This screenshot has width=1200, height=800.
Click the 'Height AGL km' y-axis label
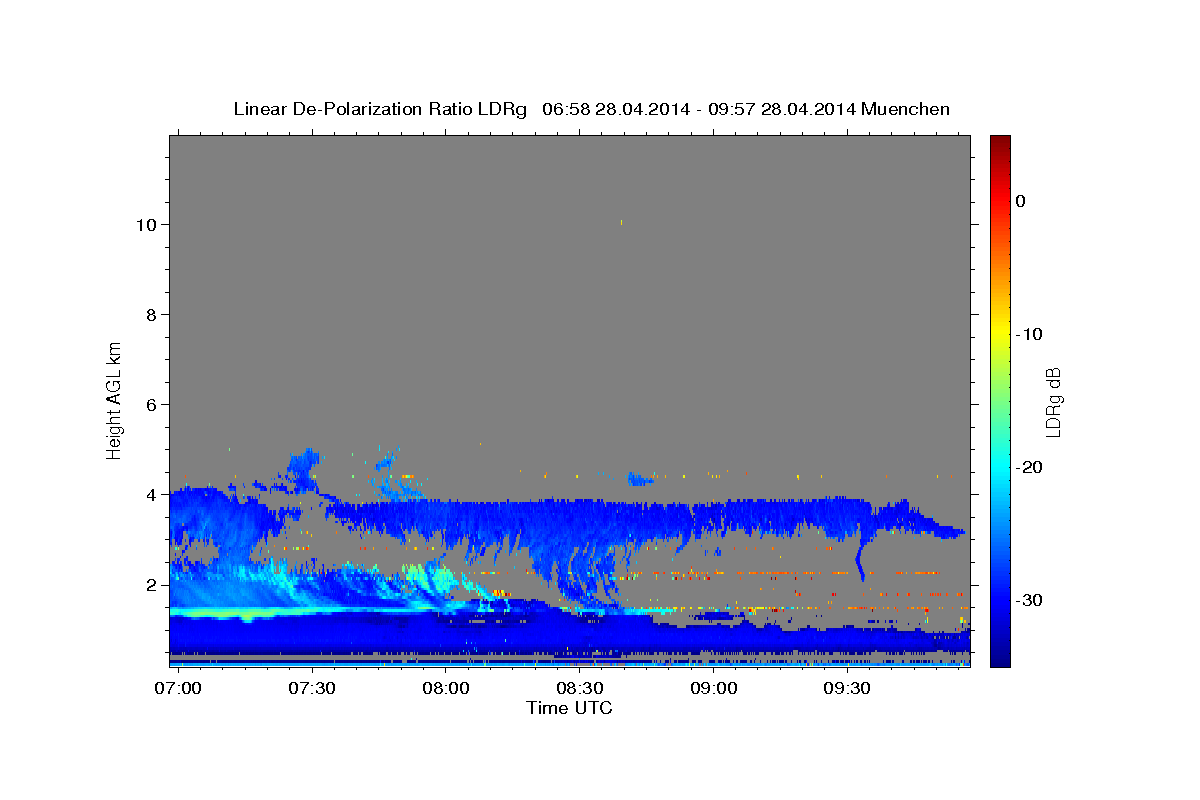tap(114, 399)
